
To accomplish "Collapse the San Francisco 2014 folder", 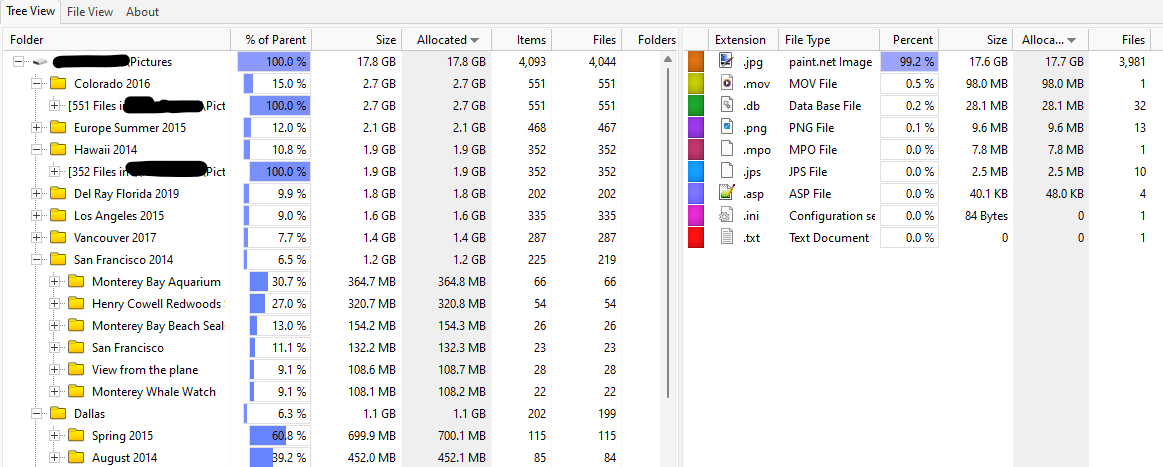I will [36, 259].
